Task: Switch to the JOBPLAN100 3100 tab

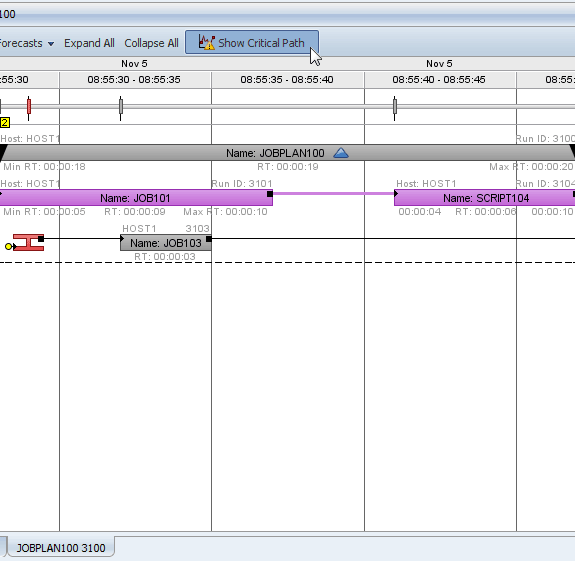Action: (x=61, y=548)
